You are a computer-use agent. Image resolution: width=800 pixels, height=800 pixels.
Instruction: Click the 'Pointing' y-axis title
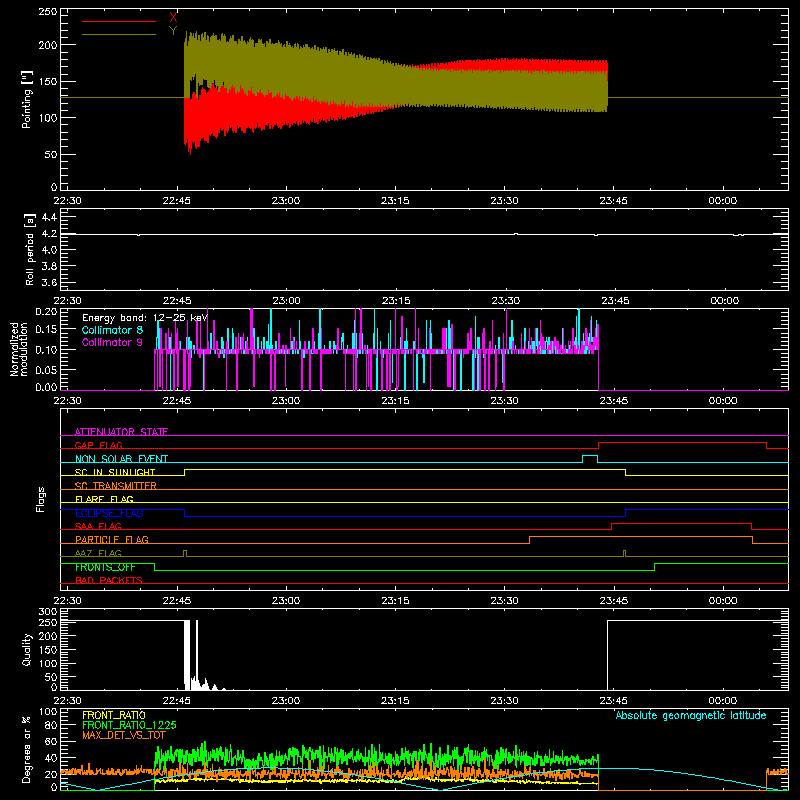[27, 99]
